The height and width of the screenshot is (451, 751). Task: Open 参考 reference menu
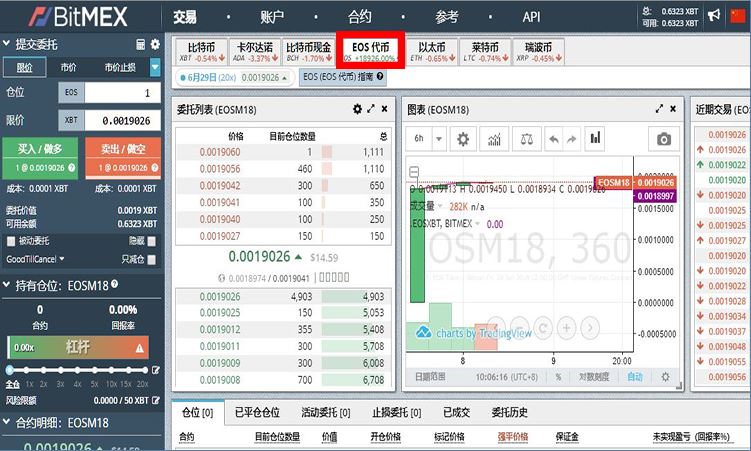[447, 17]
